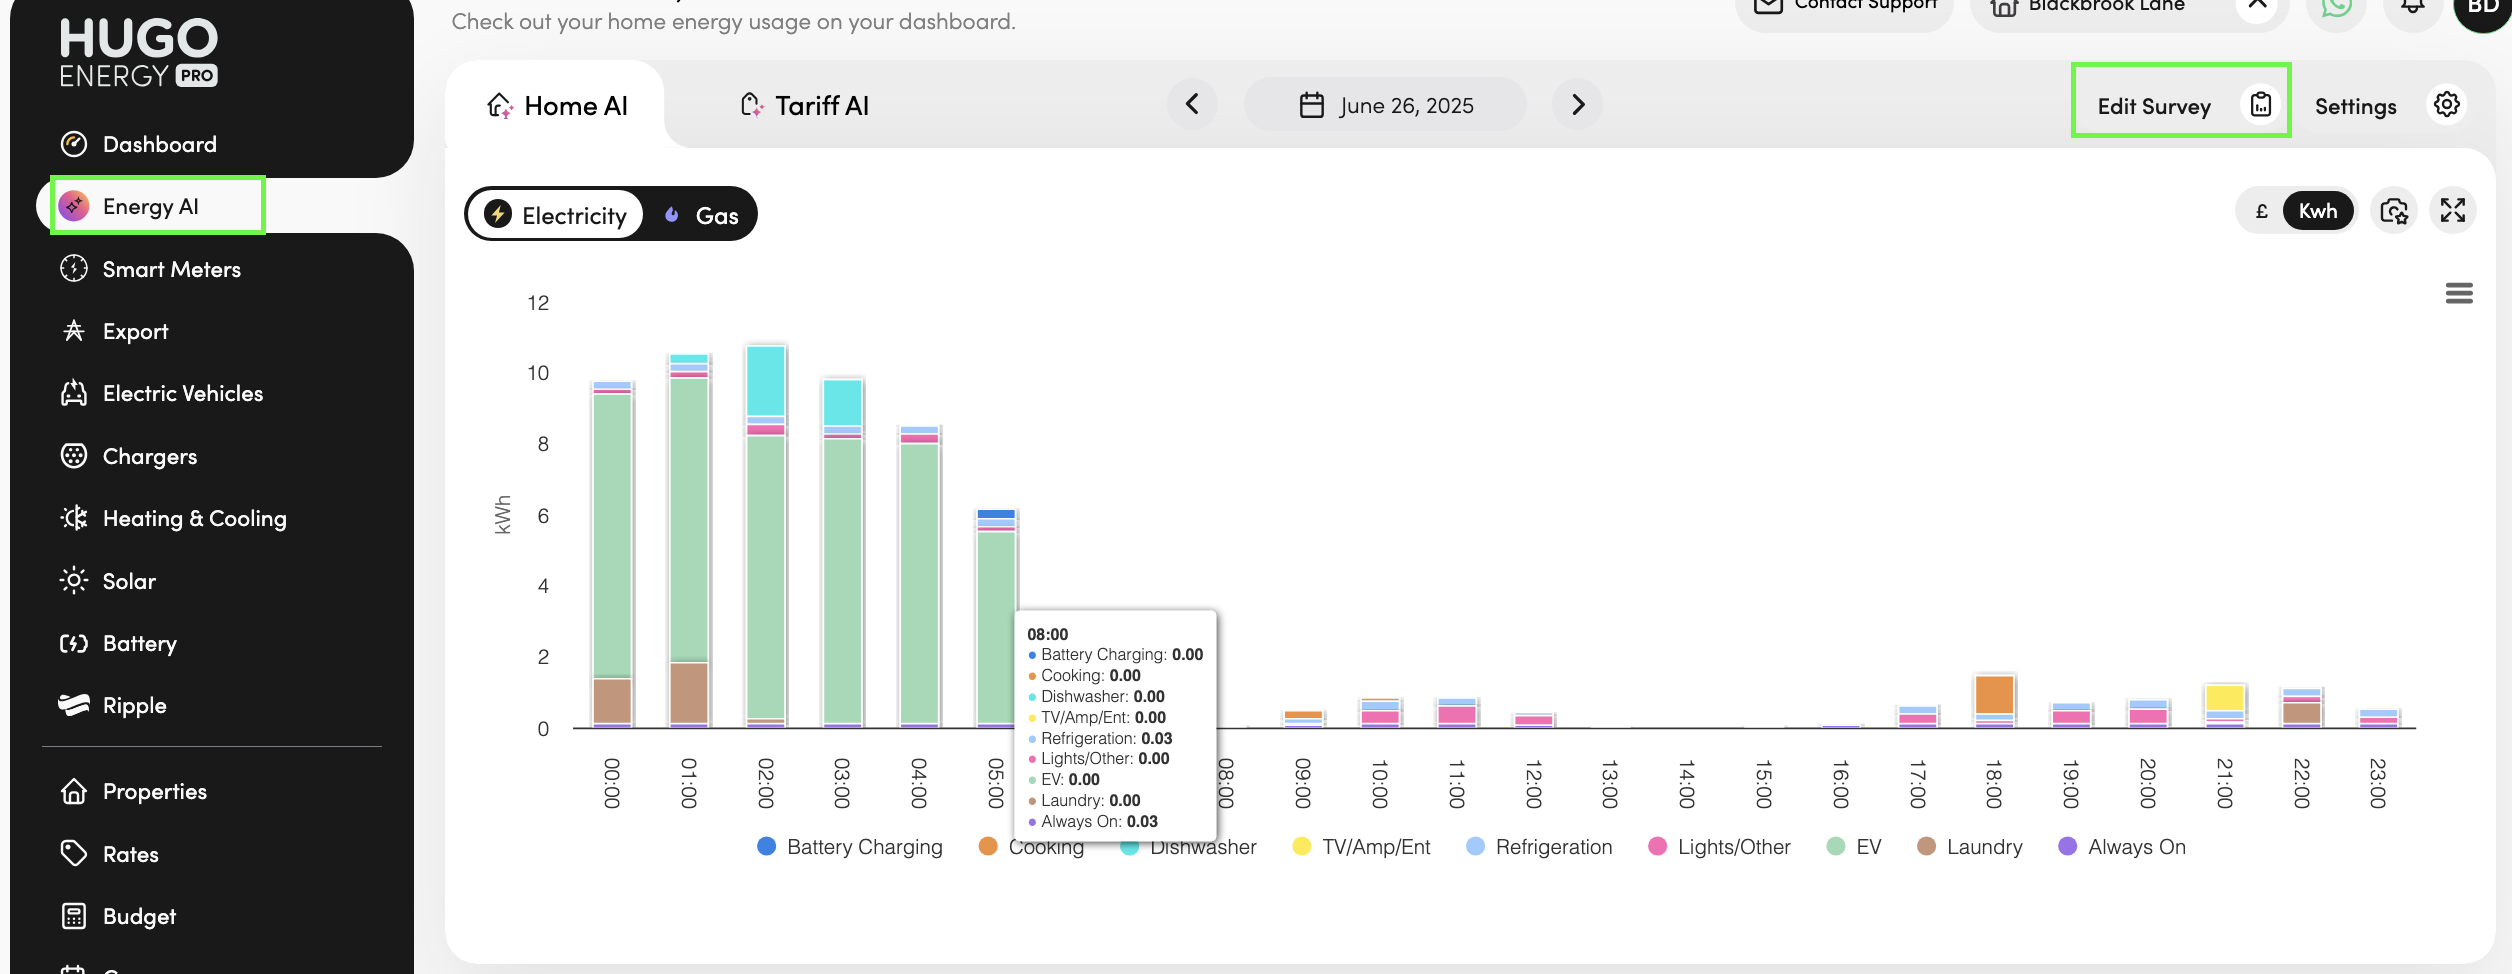The image size is (2512, 974).
Task: Open the chart hamburger menu icon
Action: [2458, 293]
